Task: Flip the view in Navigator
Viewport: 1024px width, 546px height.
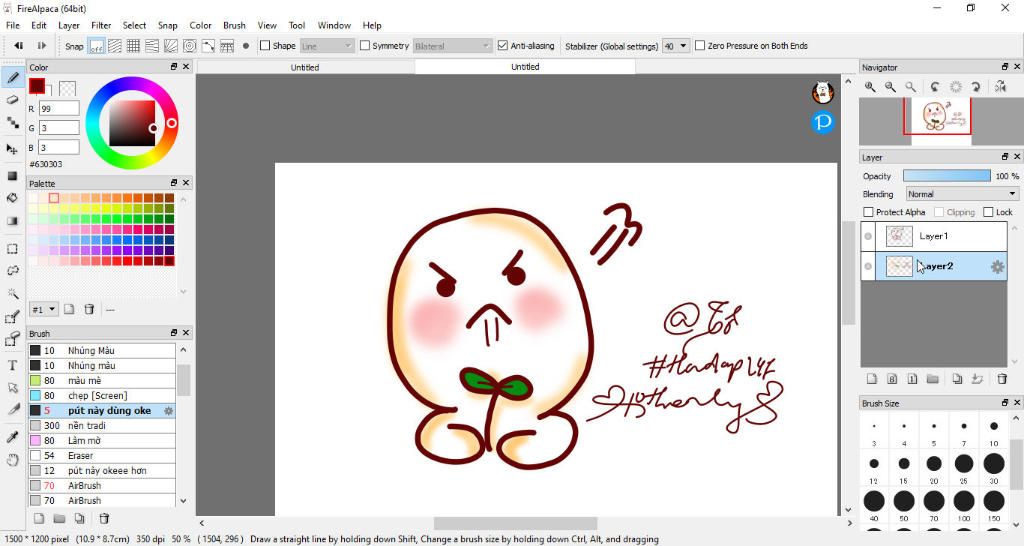Action: (1000, 87)
